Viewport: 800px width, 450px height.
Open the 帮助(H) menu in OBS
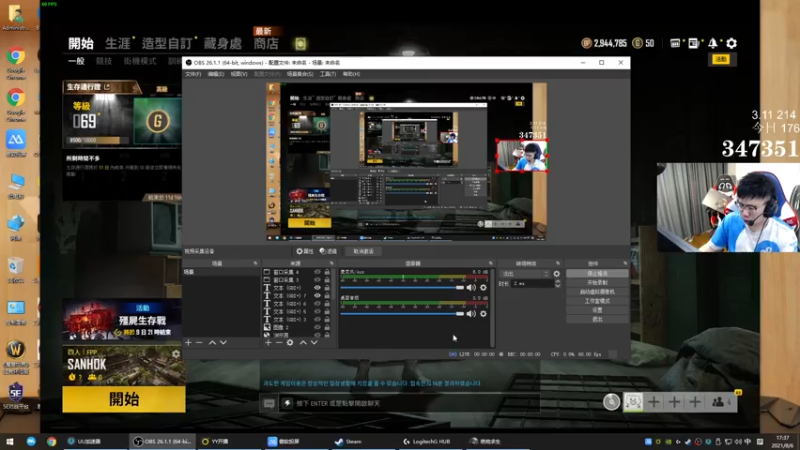351,74
